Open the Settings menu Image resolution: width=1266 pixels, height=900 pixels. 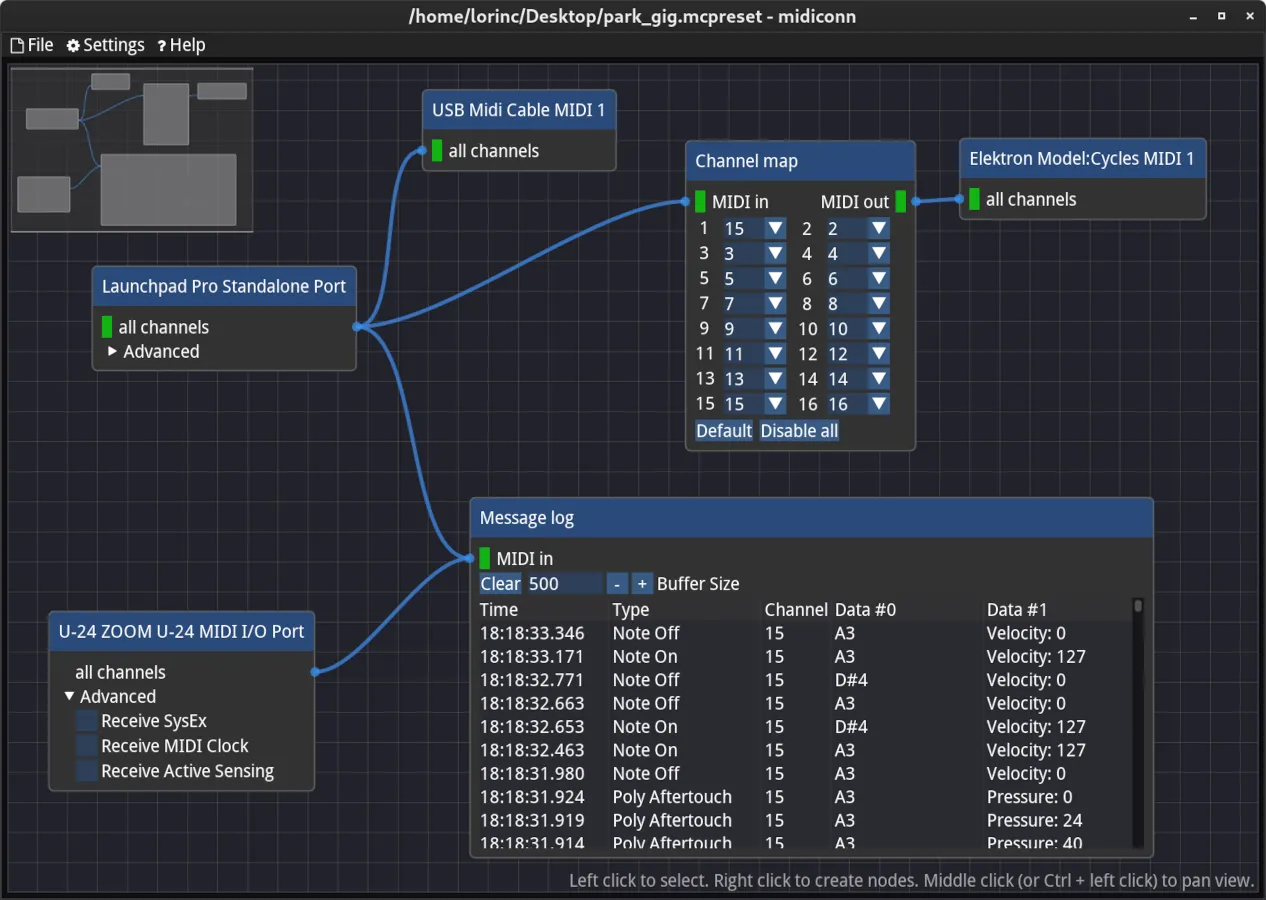[x=106, y=45]
